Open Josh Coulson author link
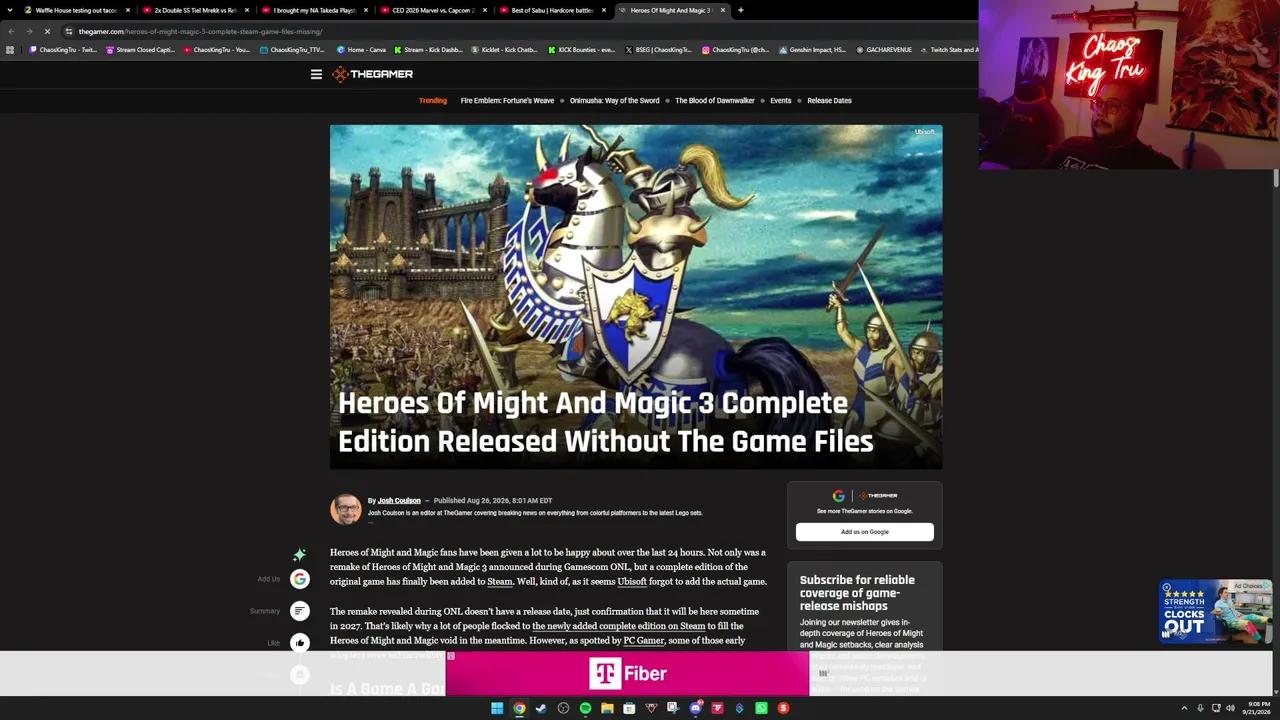Viewport: 1280px width, 720px height. pos(399,500)
